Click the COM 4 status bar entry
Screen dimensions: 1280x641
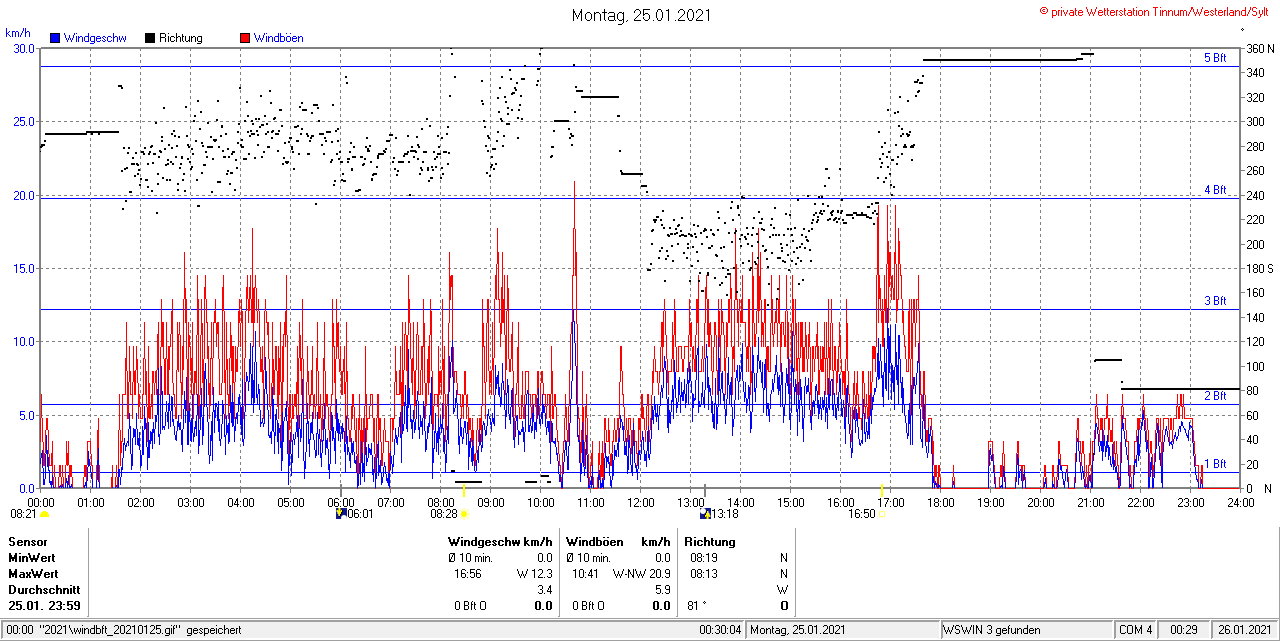click(1136, 631)
